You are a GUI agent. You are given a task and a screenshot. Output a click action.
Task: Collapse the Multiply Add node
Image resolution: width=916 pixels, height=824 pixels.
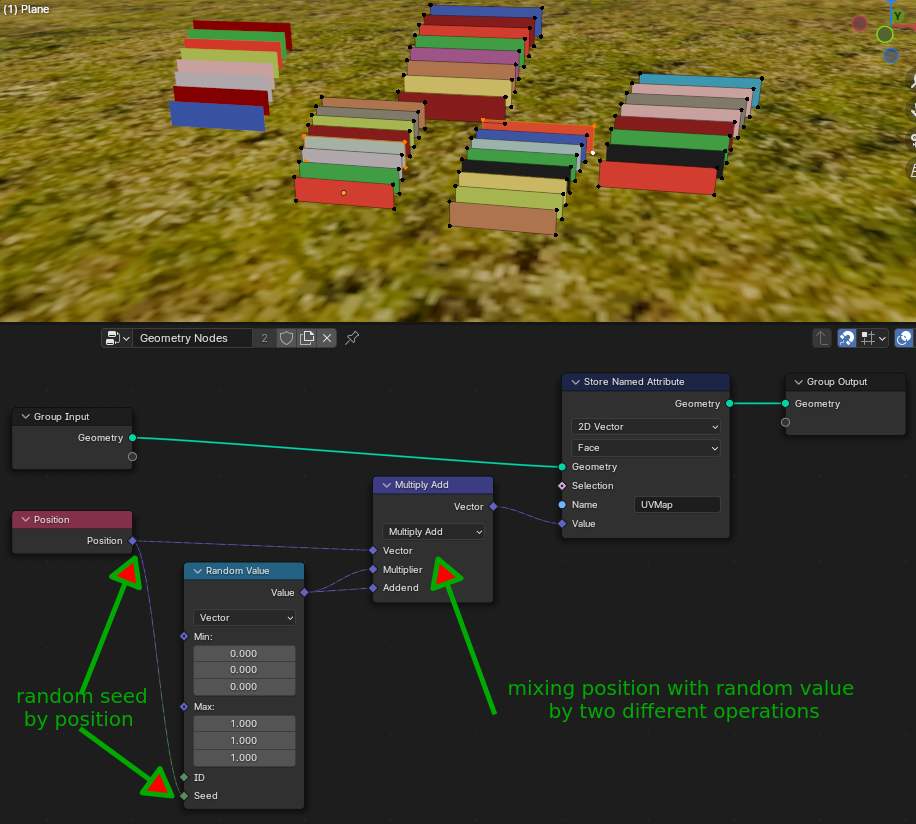386,485
